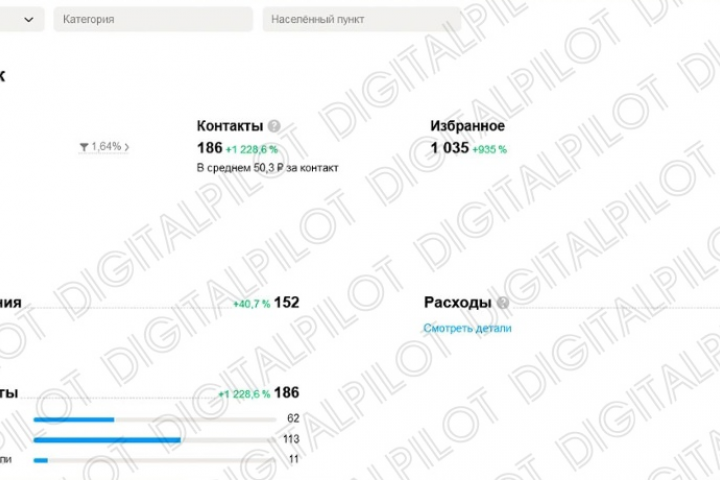The image size is (720, 480).
Task: Click the help icon next to Расходы
Action: pos(503,303)
